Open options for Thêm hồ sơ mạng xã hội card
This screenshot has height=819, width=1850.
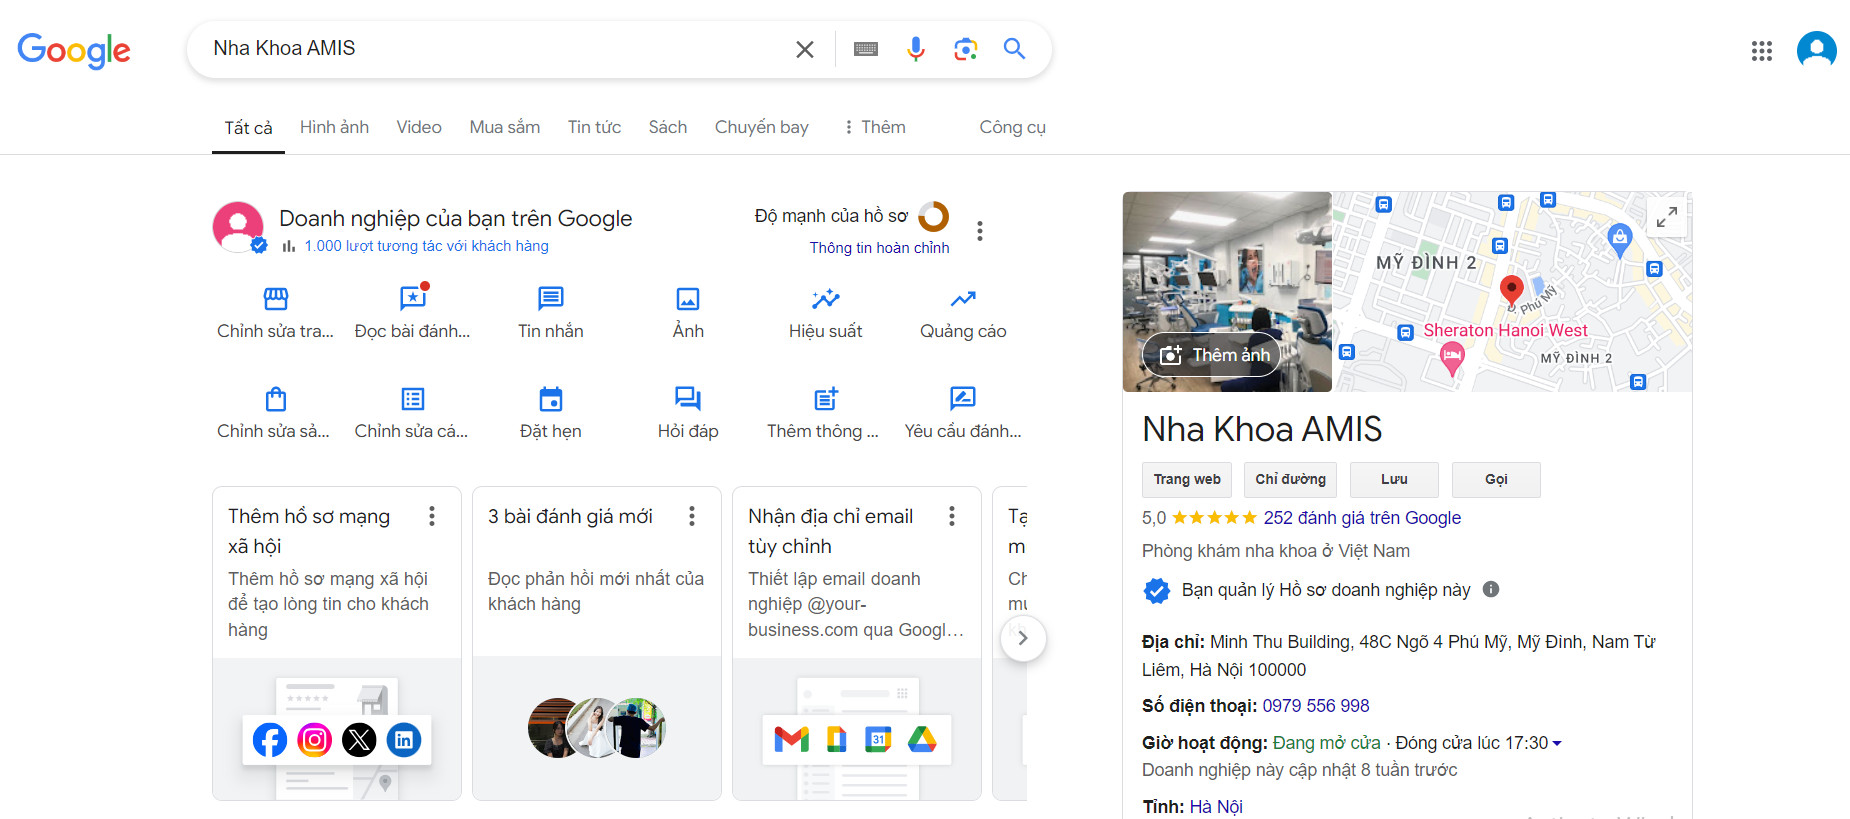(432, 516)
